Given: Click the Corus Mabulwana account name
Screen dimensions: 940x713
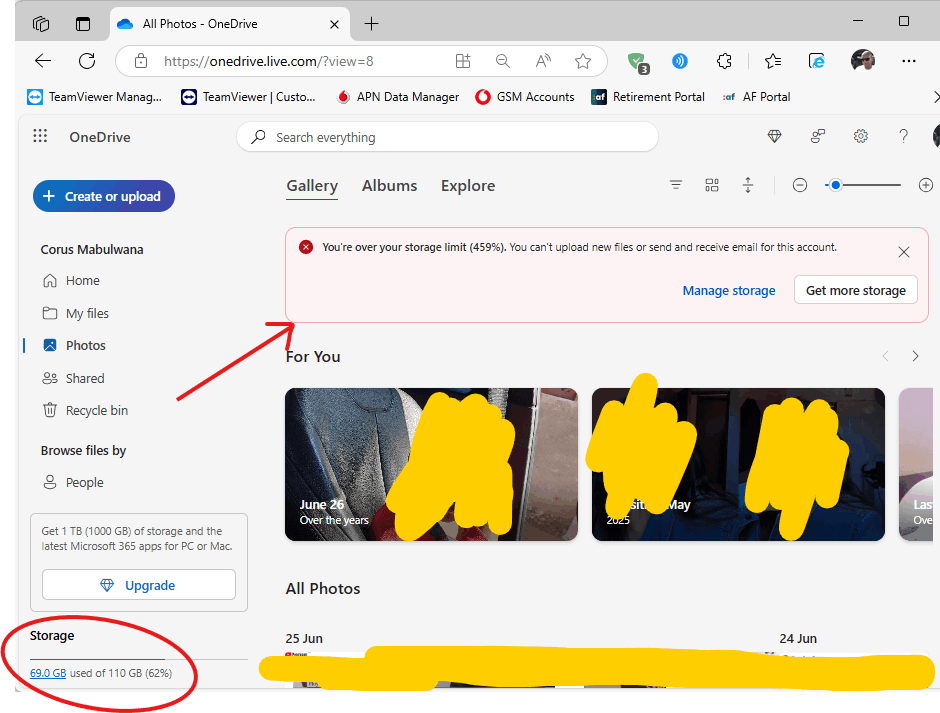Looking at the screenshot, I should tap(92, 249).
